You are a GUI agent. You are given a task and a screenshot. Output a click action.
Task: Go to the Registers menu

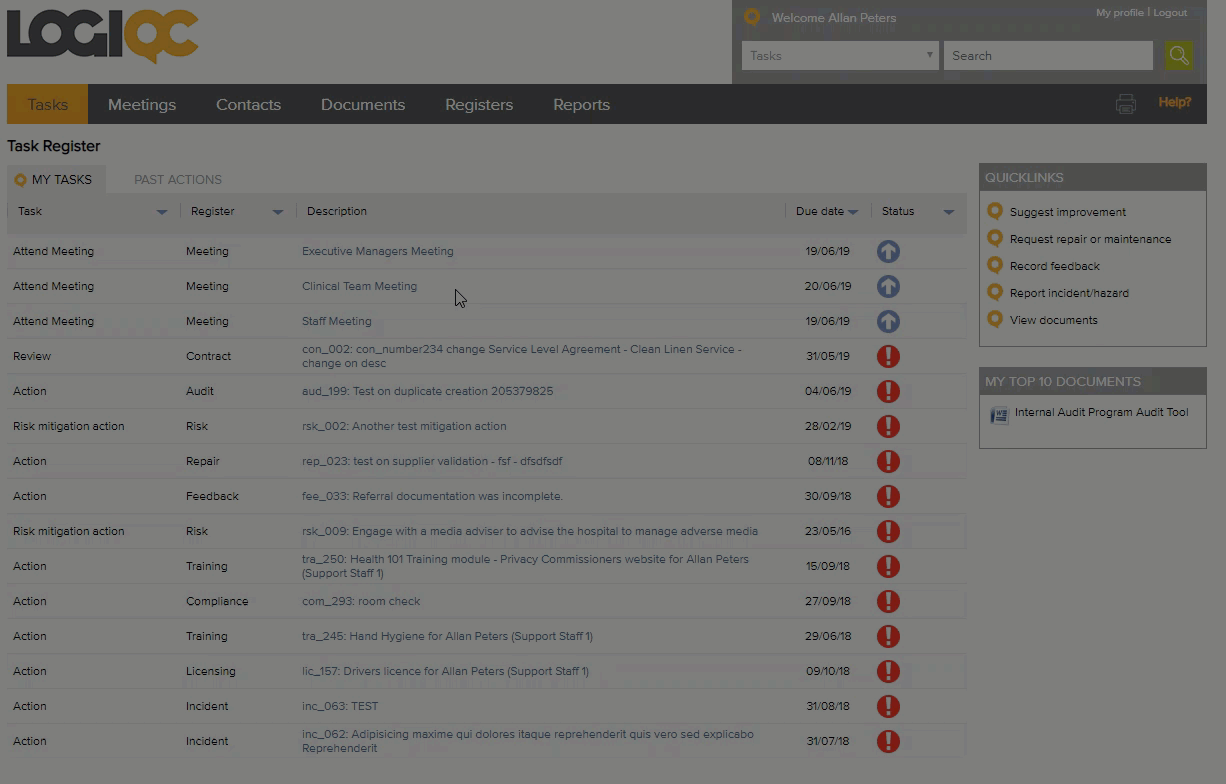(x=479, y=105)
